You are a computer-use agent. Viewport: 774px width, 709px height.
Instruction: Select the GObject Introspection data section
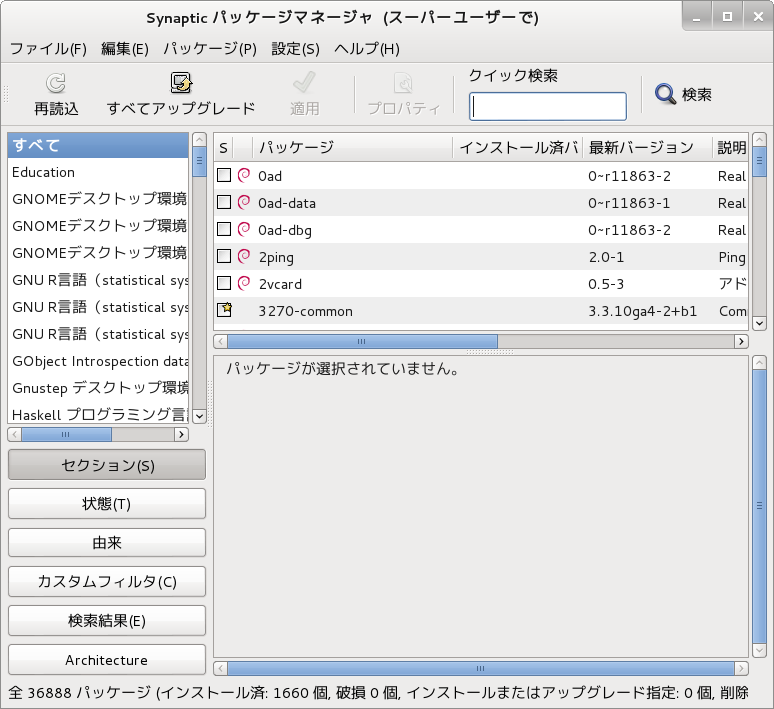(98, 361)
